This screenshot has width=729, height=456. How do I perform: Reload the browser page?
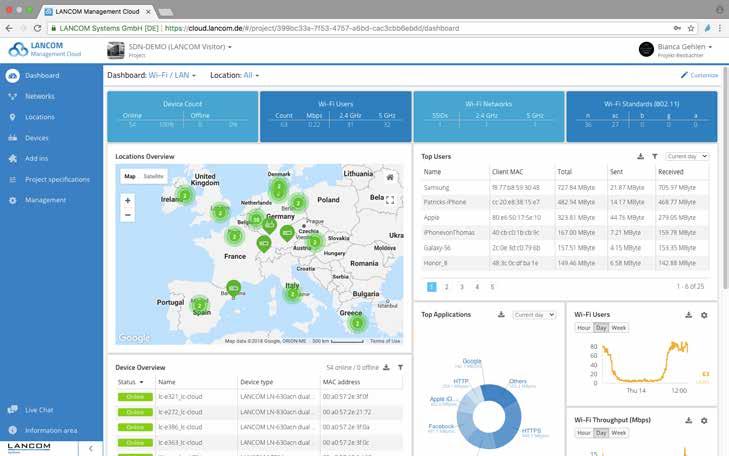pyautogui.click(x=38, y=28)
